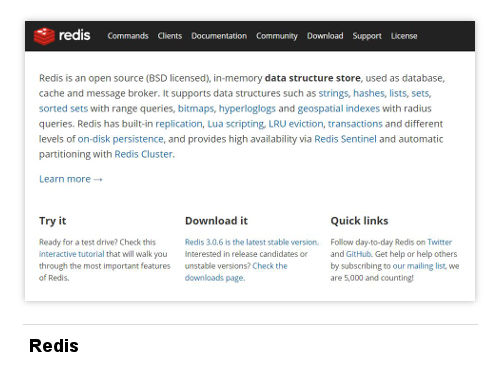Click the Redis logo icon

[x=44, y=36]
